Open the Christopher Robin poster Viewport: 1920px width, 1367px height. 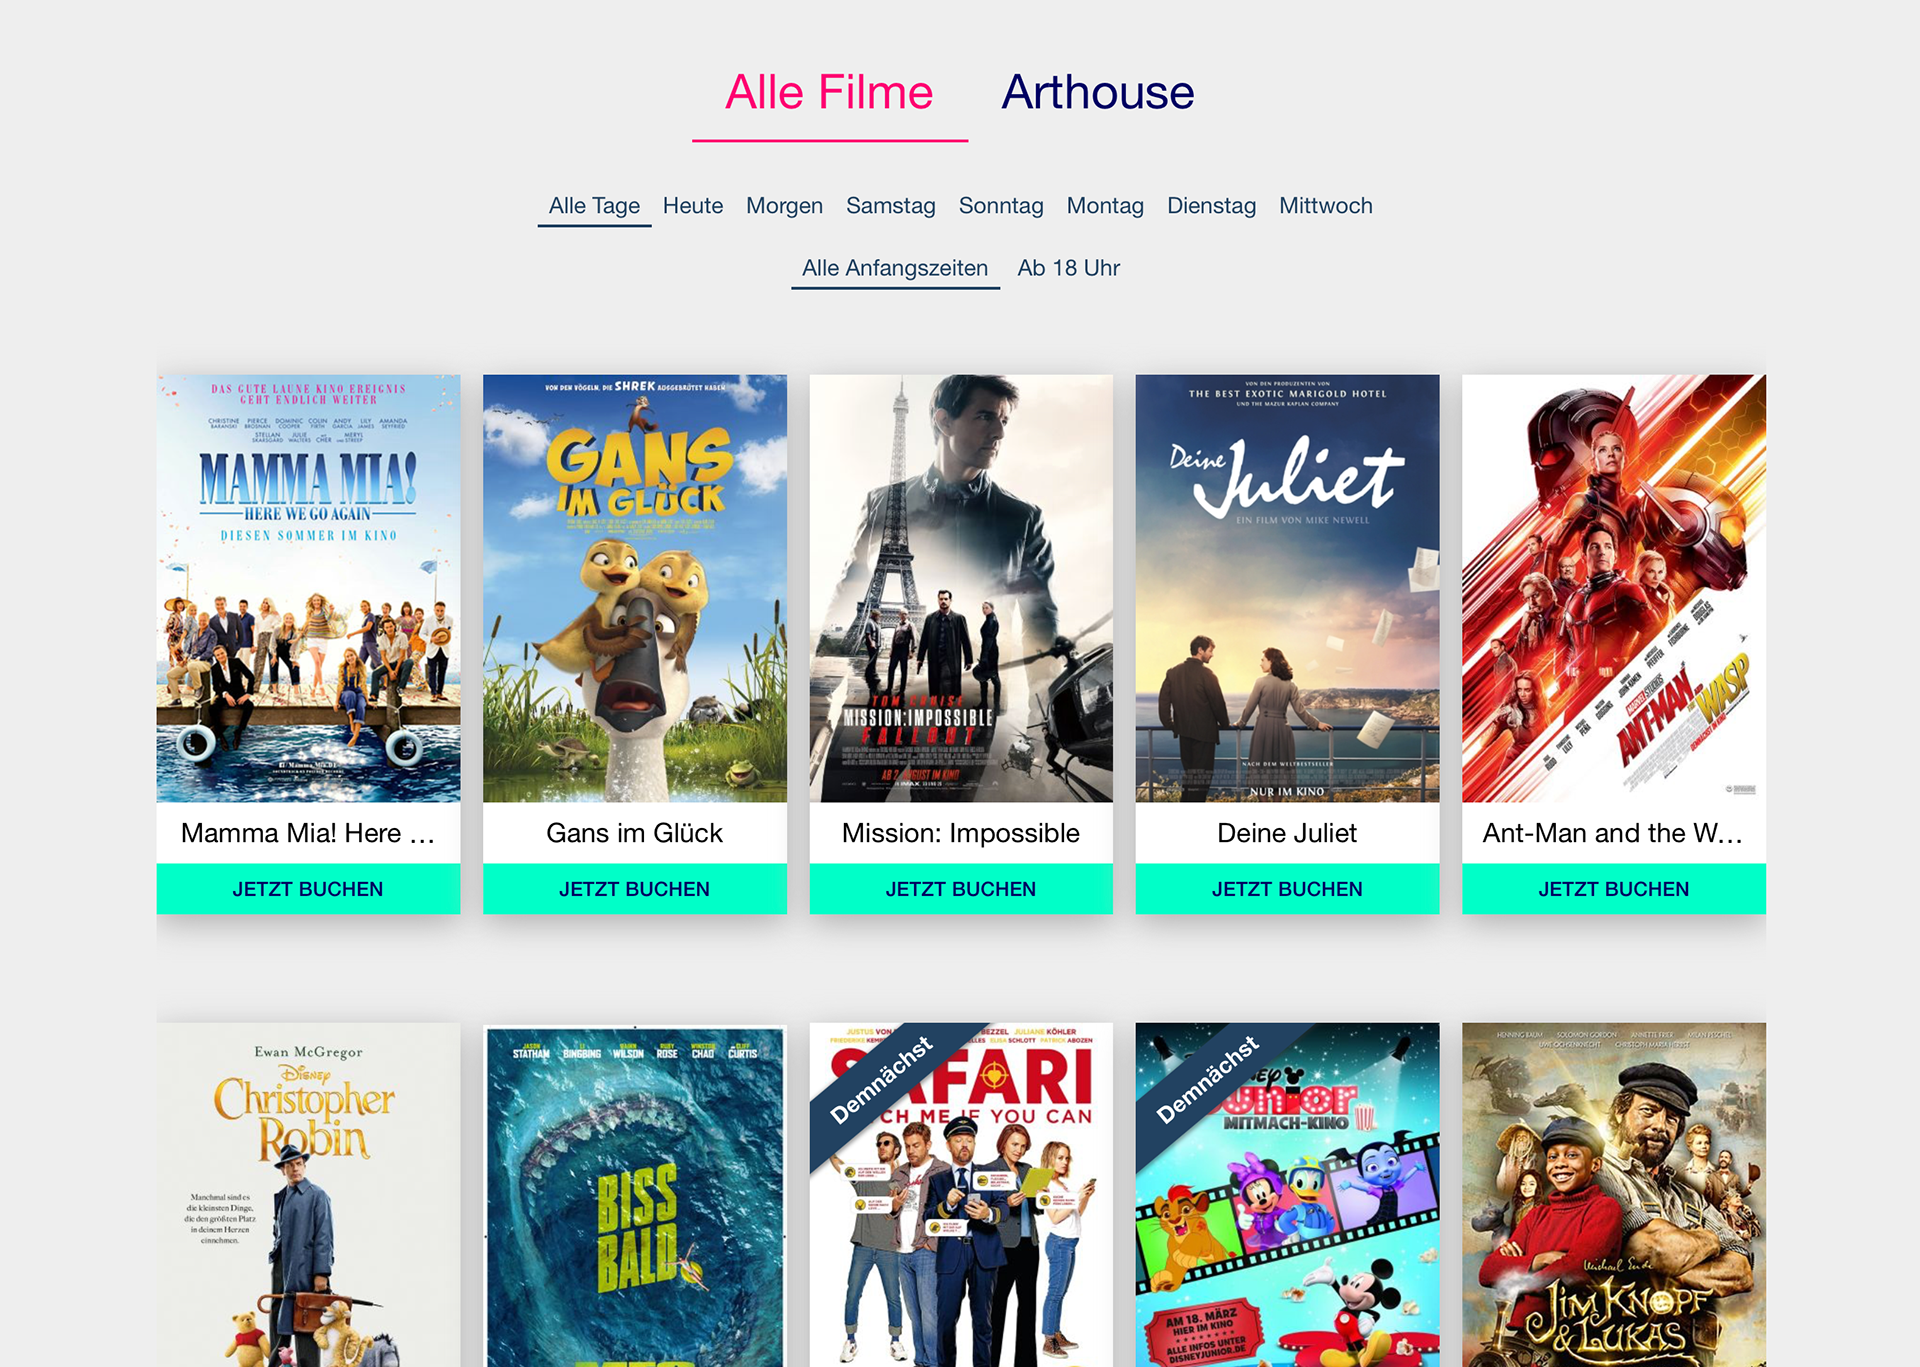click(308, 1194)
